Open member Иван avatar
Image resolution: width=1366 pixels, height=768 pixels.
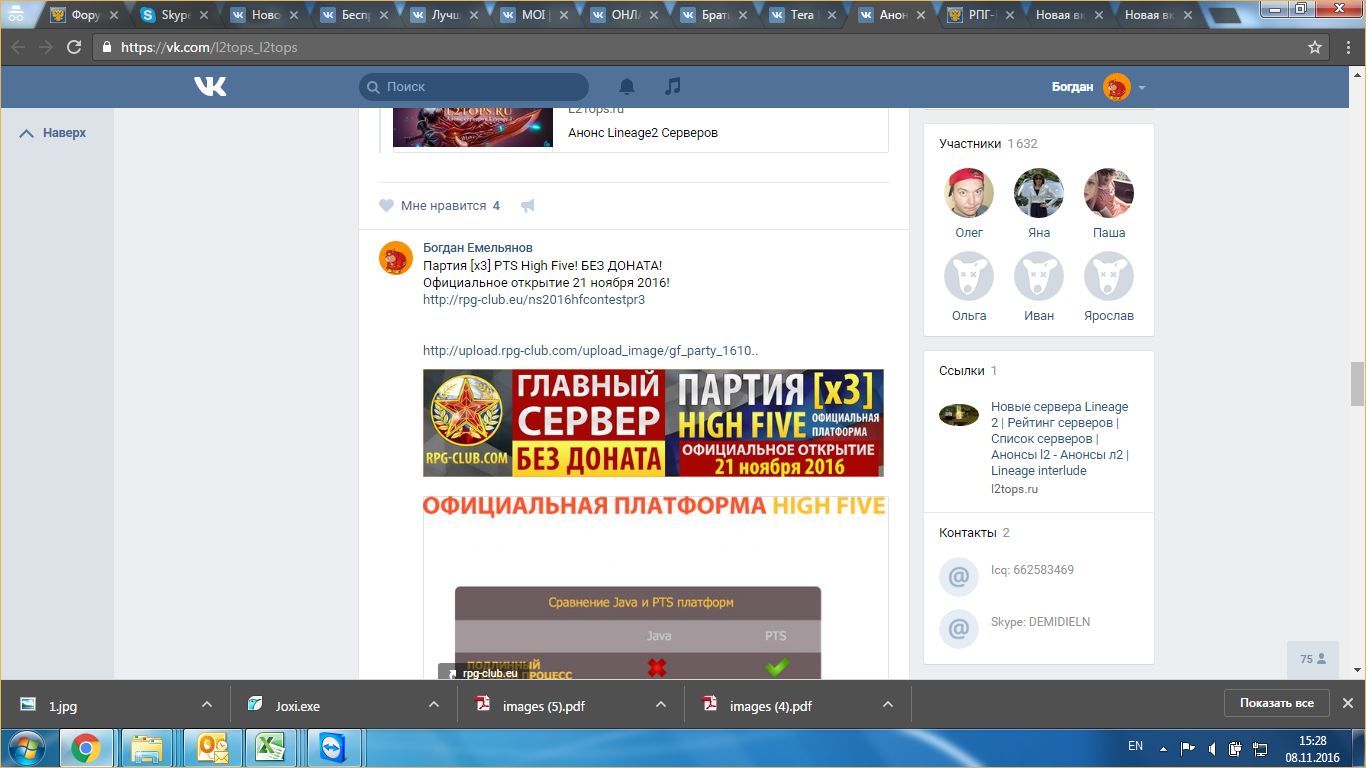pyautogui.click(x=1039, y=276)
